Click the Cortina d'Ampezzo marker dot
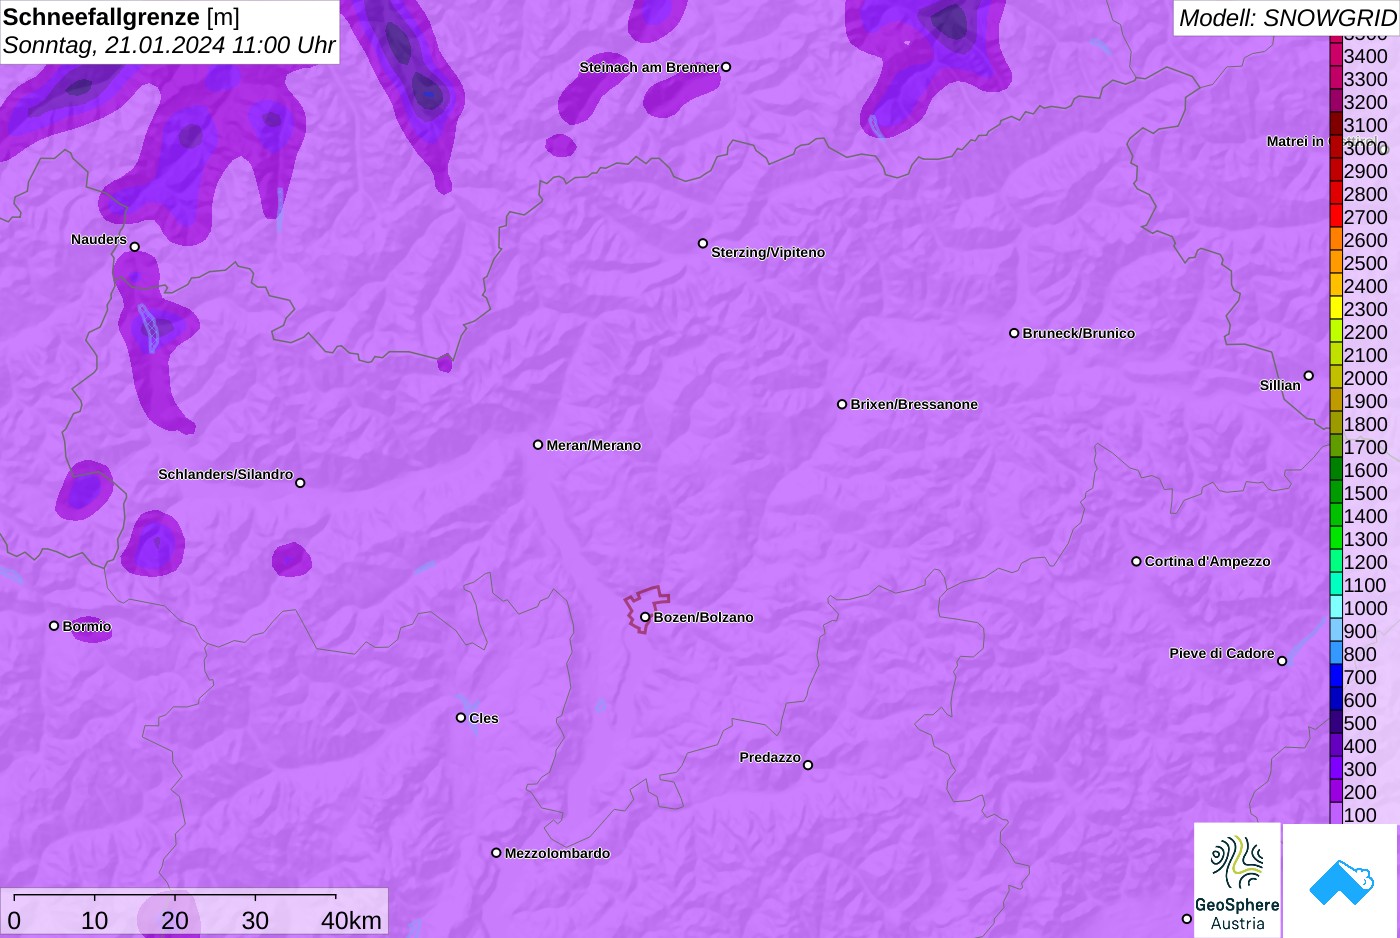Viewport: 1400px width, 938px height. click(1136, 561)
